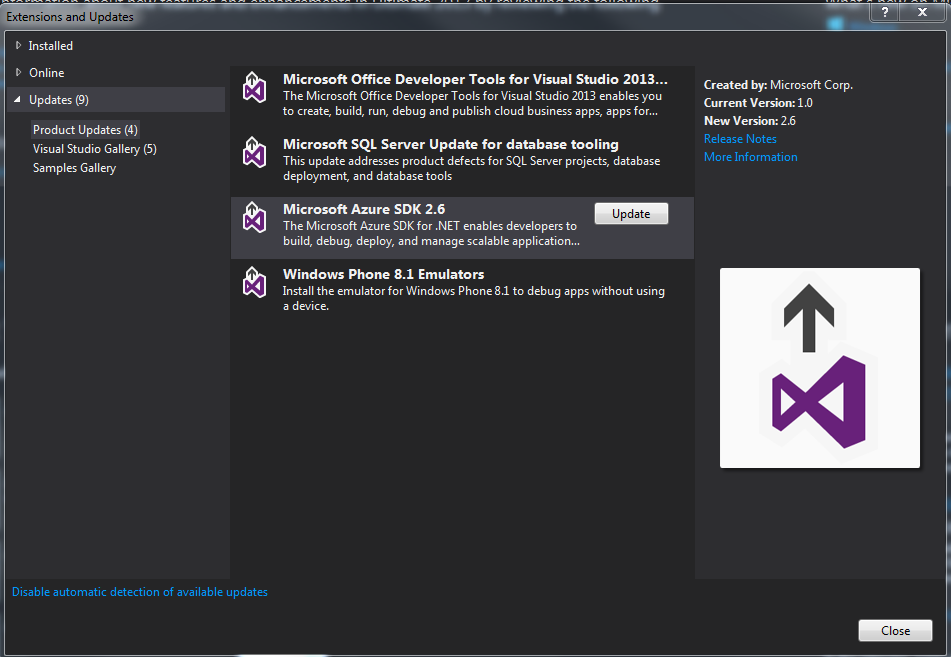Click the large Visual Studio update preview image
The width and height of the screenshot is (951, 657).
pyautogui.click(x=819, y=368)
